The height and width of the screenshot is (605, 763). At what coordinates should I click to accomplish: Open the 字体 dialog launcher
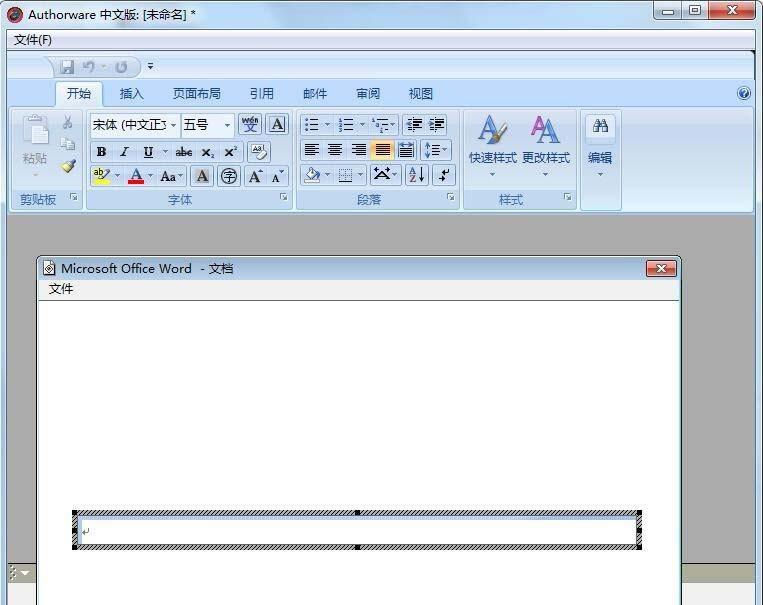283,197
